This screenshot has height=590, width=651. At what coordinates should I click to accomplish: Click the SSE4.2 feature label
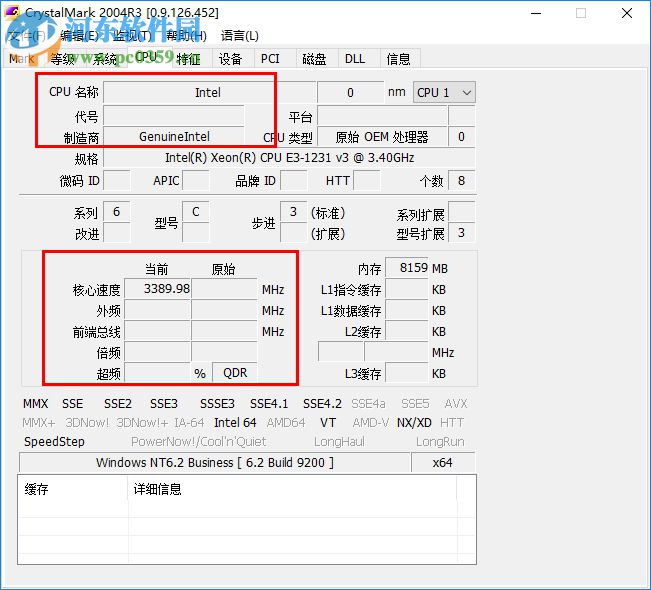322,404
